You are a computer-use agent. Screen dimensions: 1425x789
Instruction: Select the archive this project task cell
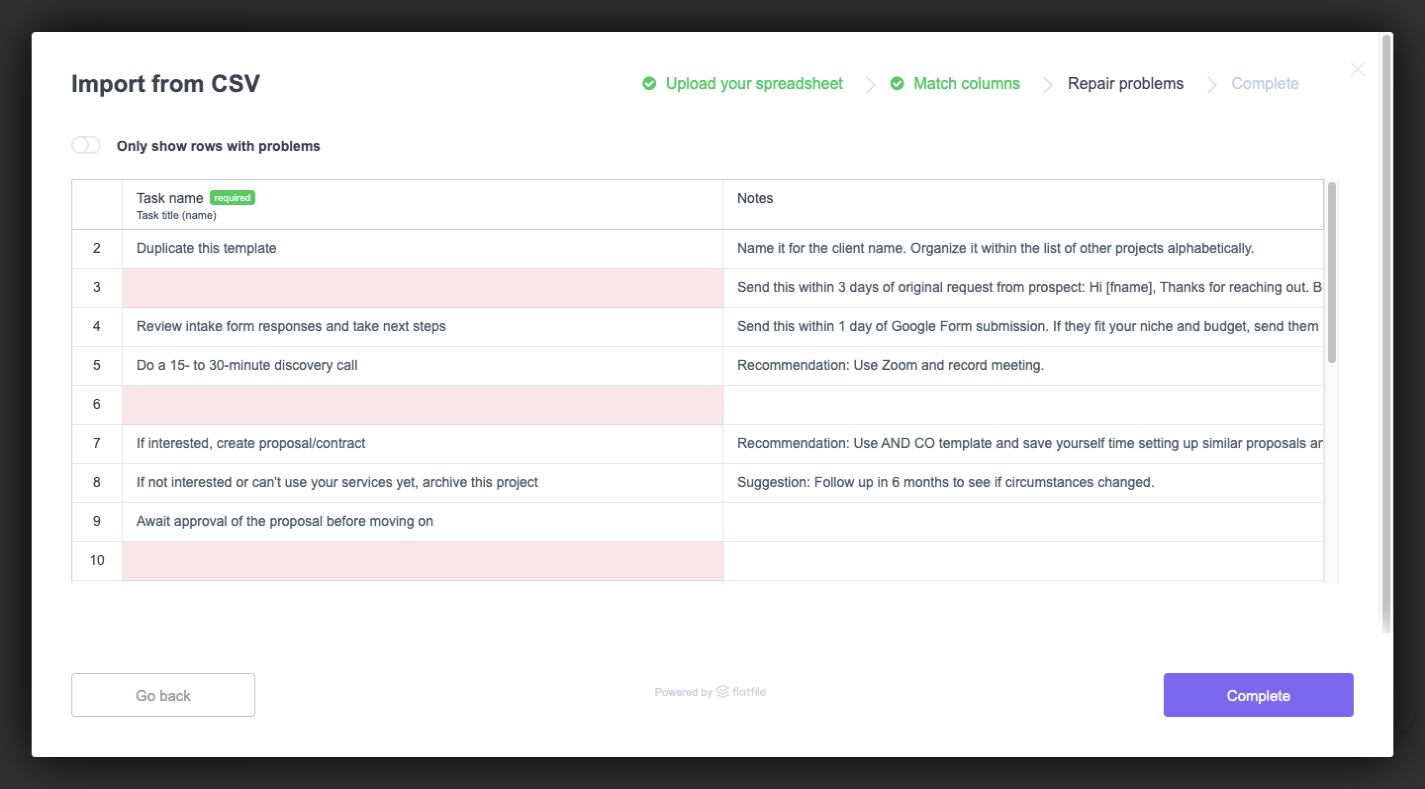(422, 483)
